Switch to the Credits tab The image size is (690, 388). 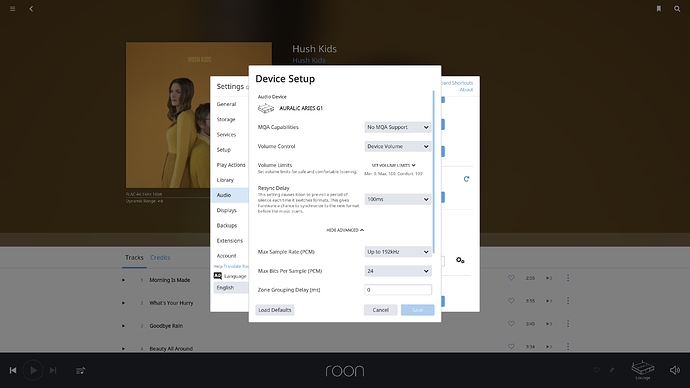[x=160, y=258]
